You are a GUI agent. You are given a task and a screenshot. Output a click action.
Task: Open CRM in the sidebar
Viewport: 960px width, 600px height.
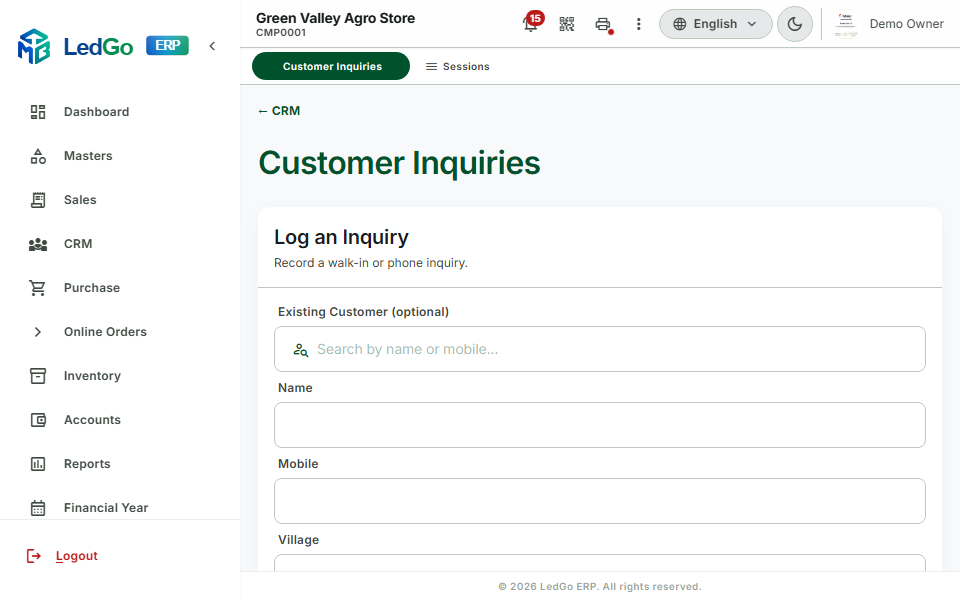(x=78, y=244)
